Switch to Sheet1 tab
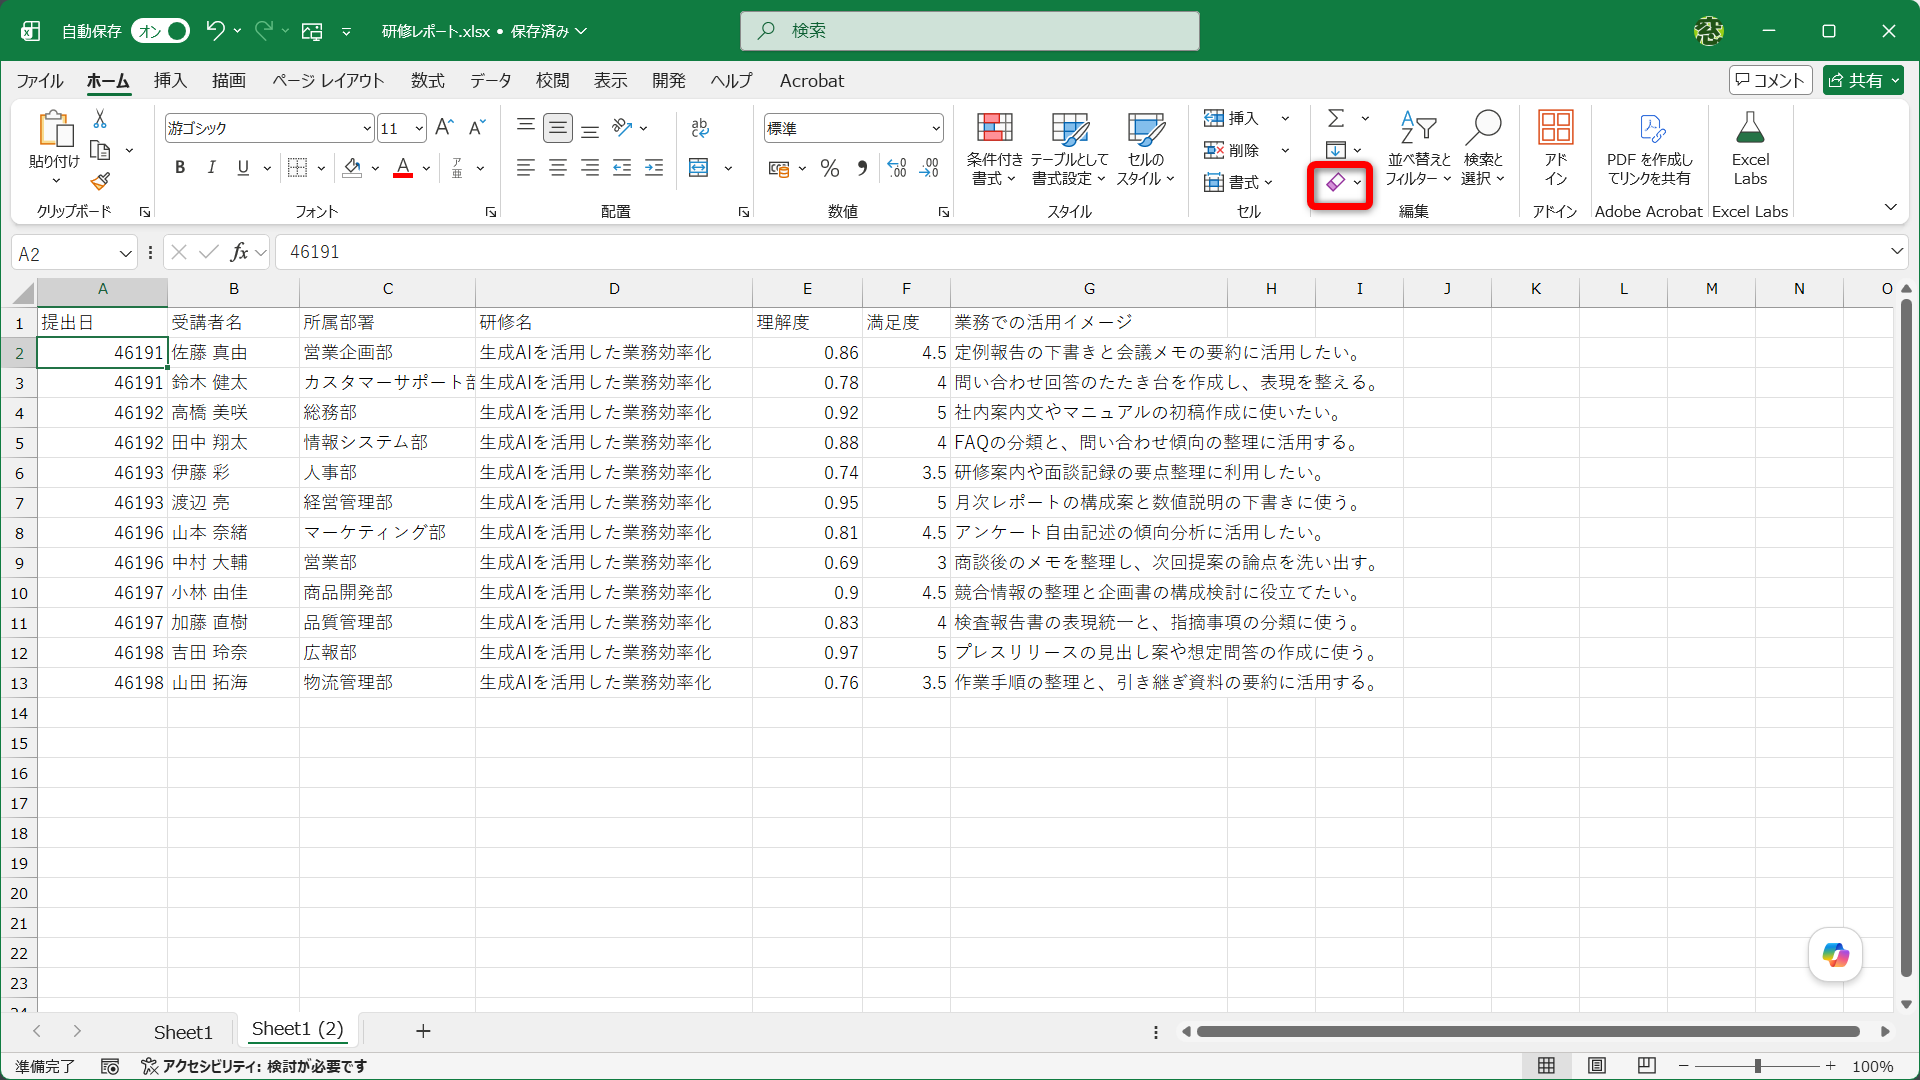1920x1080 pixels. (183, 1032)
